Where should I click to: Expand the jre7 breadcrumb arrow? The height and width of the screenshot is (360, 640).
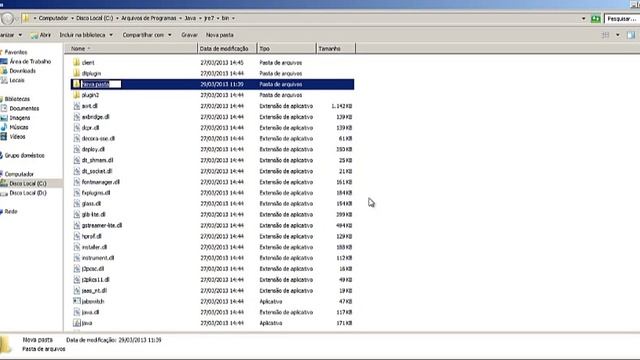coord(218,18)
